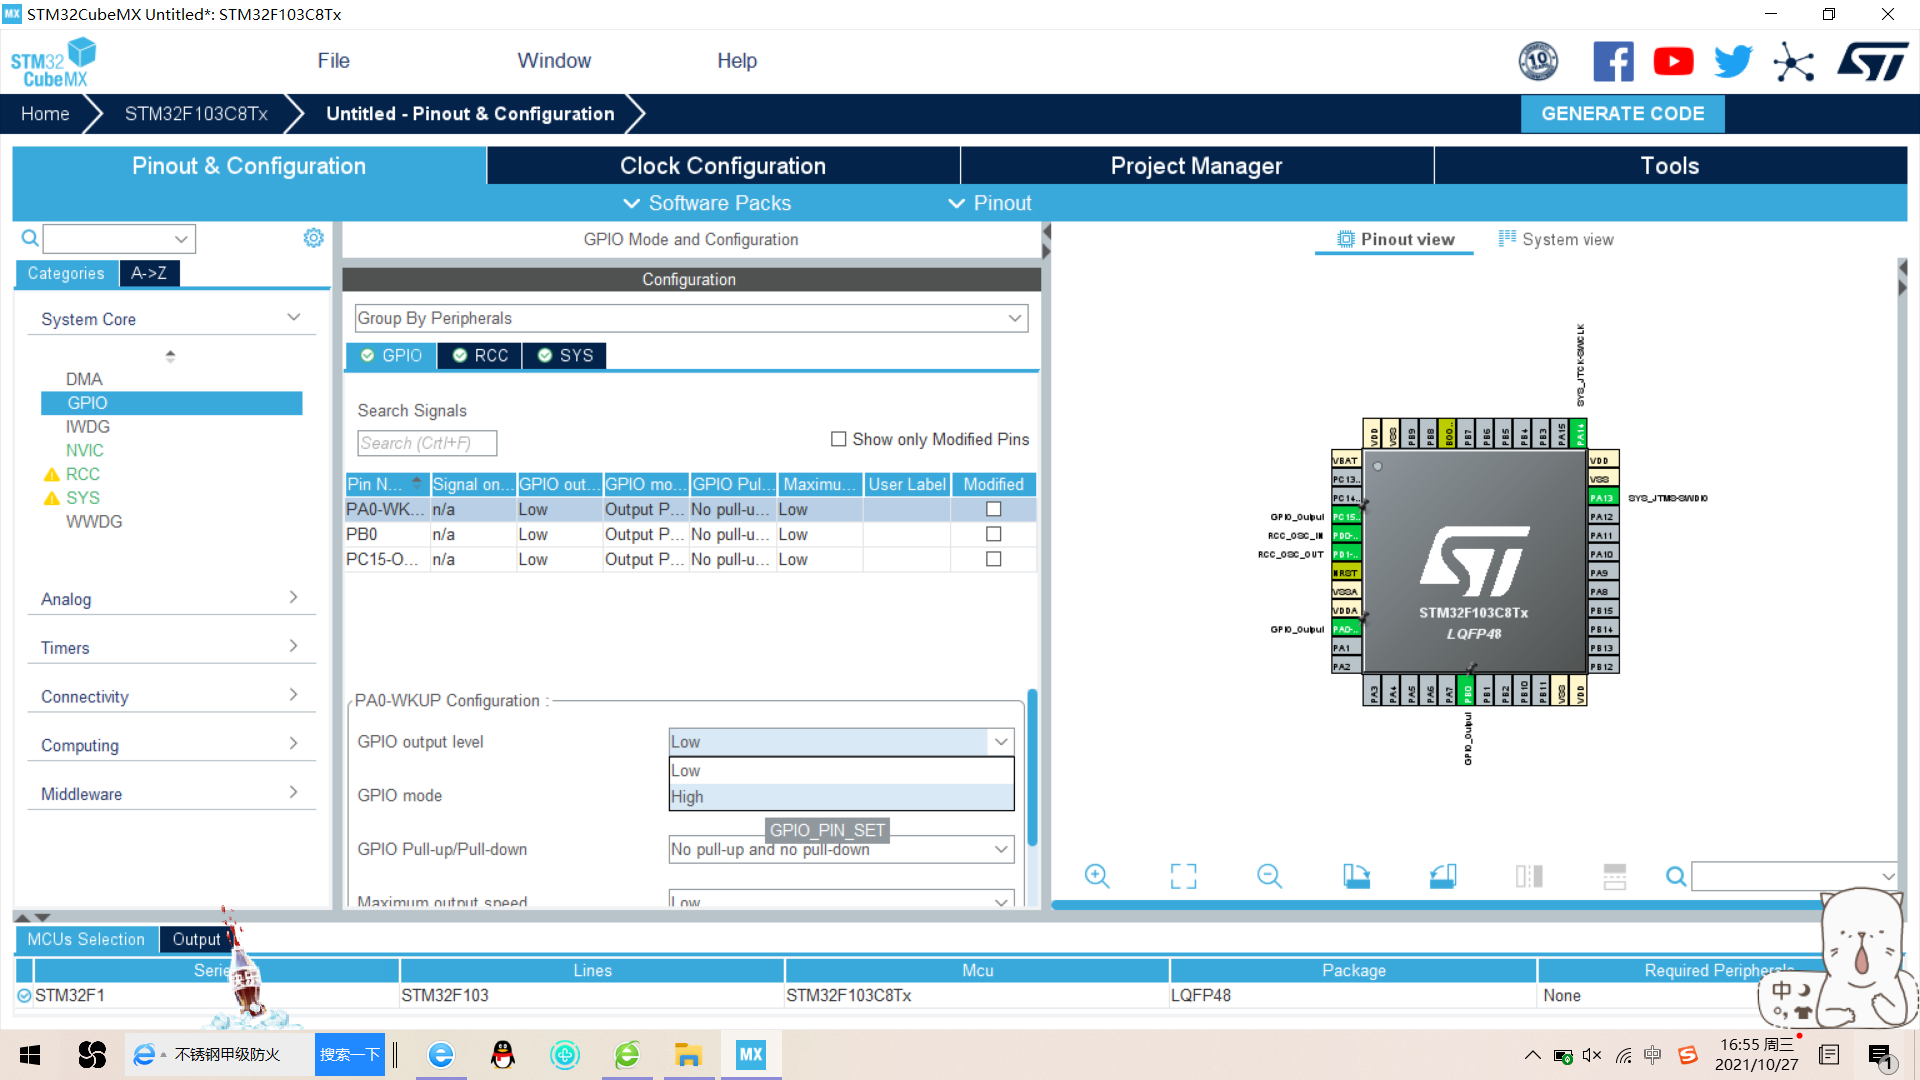
Task: Click the Search Signals input field
Action: click(427, 443)
